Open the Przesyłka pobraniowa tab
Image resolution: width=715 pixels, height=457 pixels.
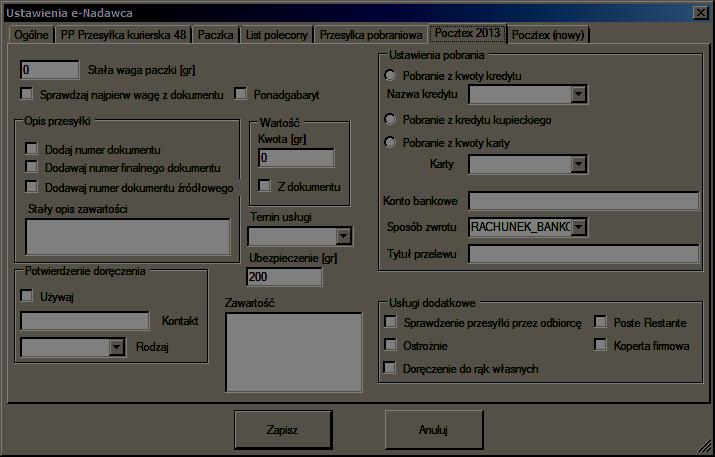coord(370,35)
